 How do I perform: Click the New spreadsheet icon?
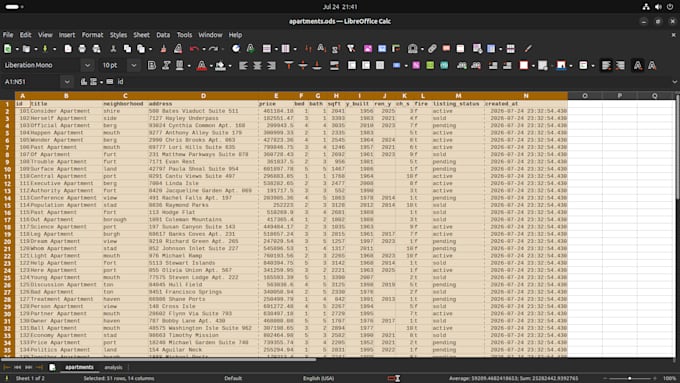click(8, 49)
